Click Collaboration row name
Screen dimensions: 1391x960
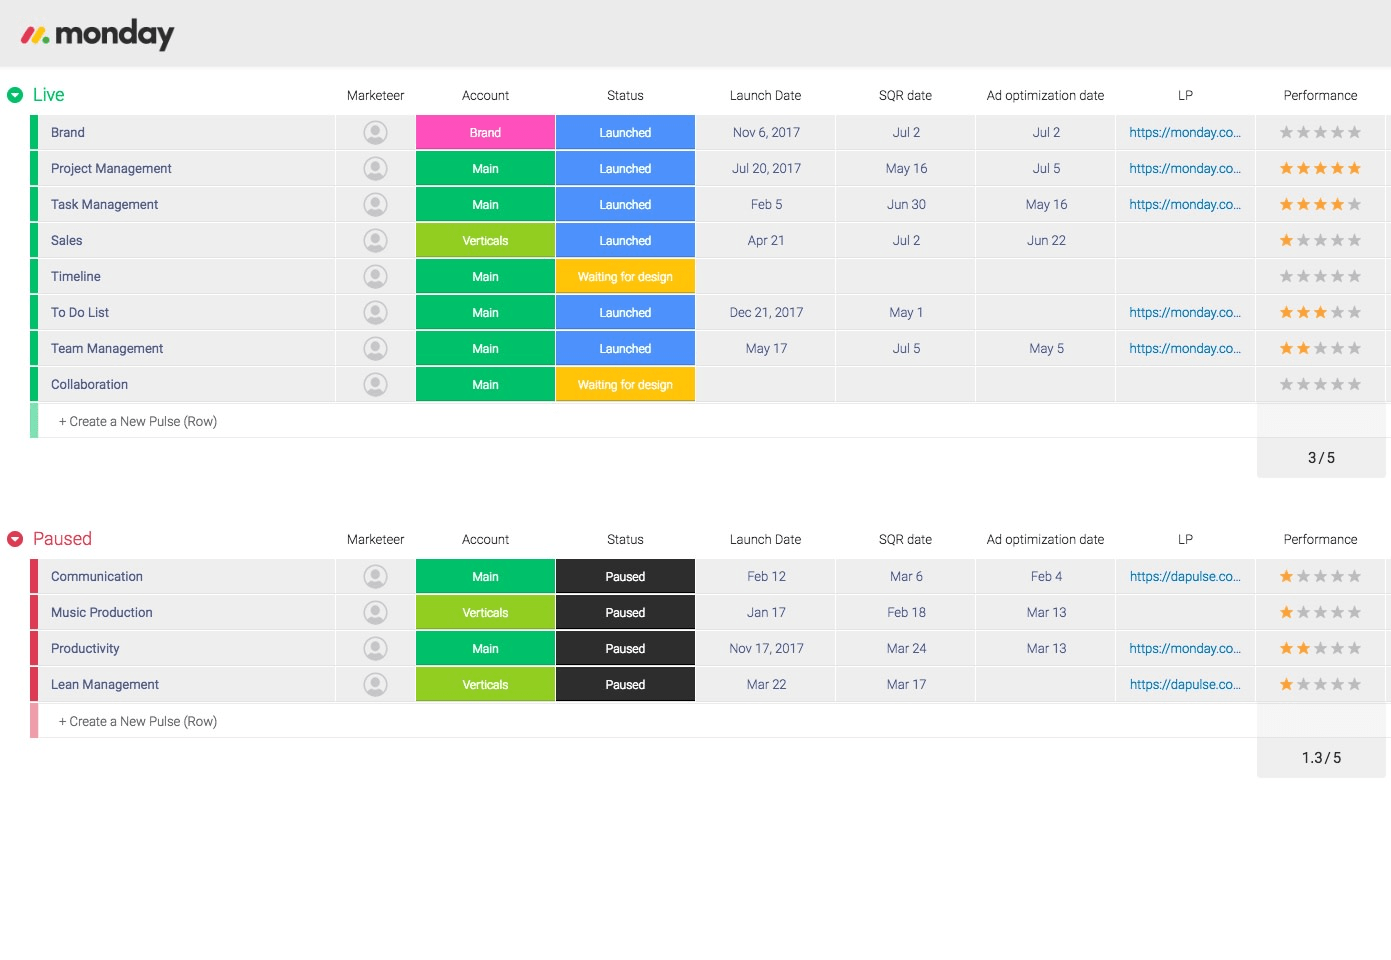point(89,384)
